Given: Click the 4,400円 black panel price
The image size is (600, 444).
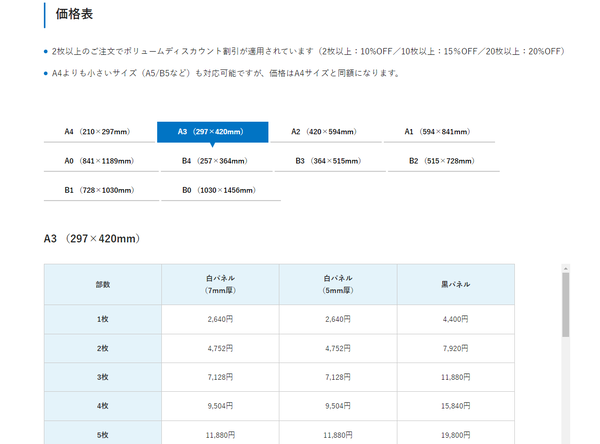Looking at the screenshot, I should click(x=456, y=319).
